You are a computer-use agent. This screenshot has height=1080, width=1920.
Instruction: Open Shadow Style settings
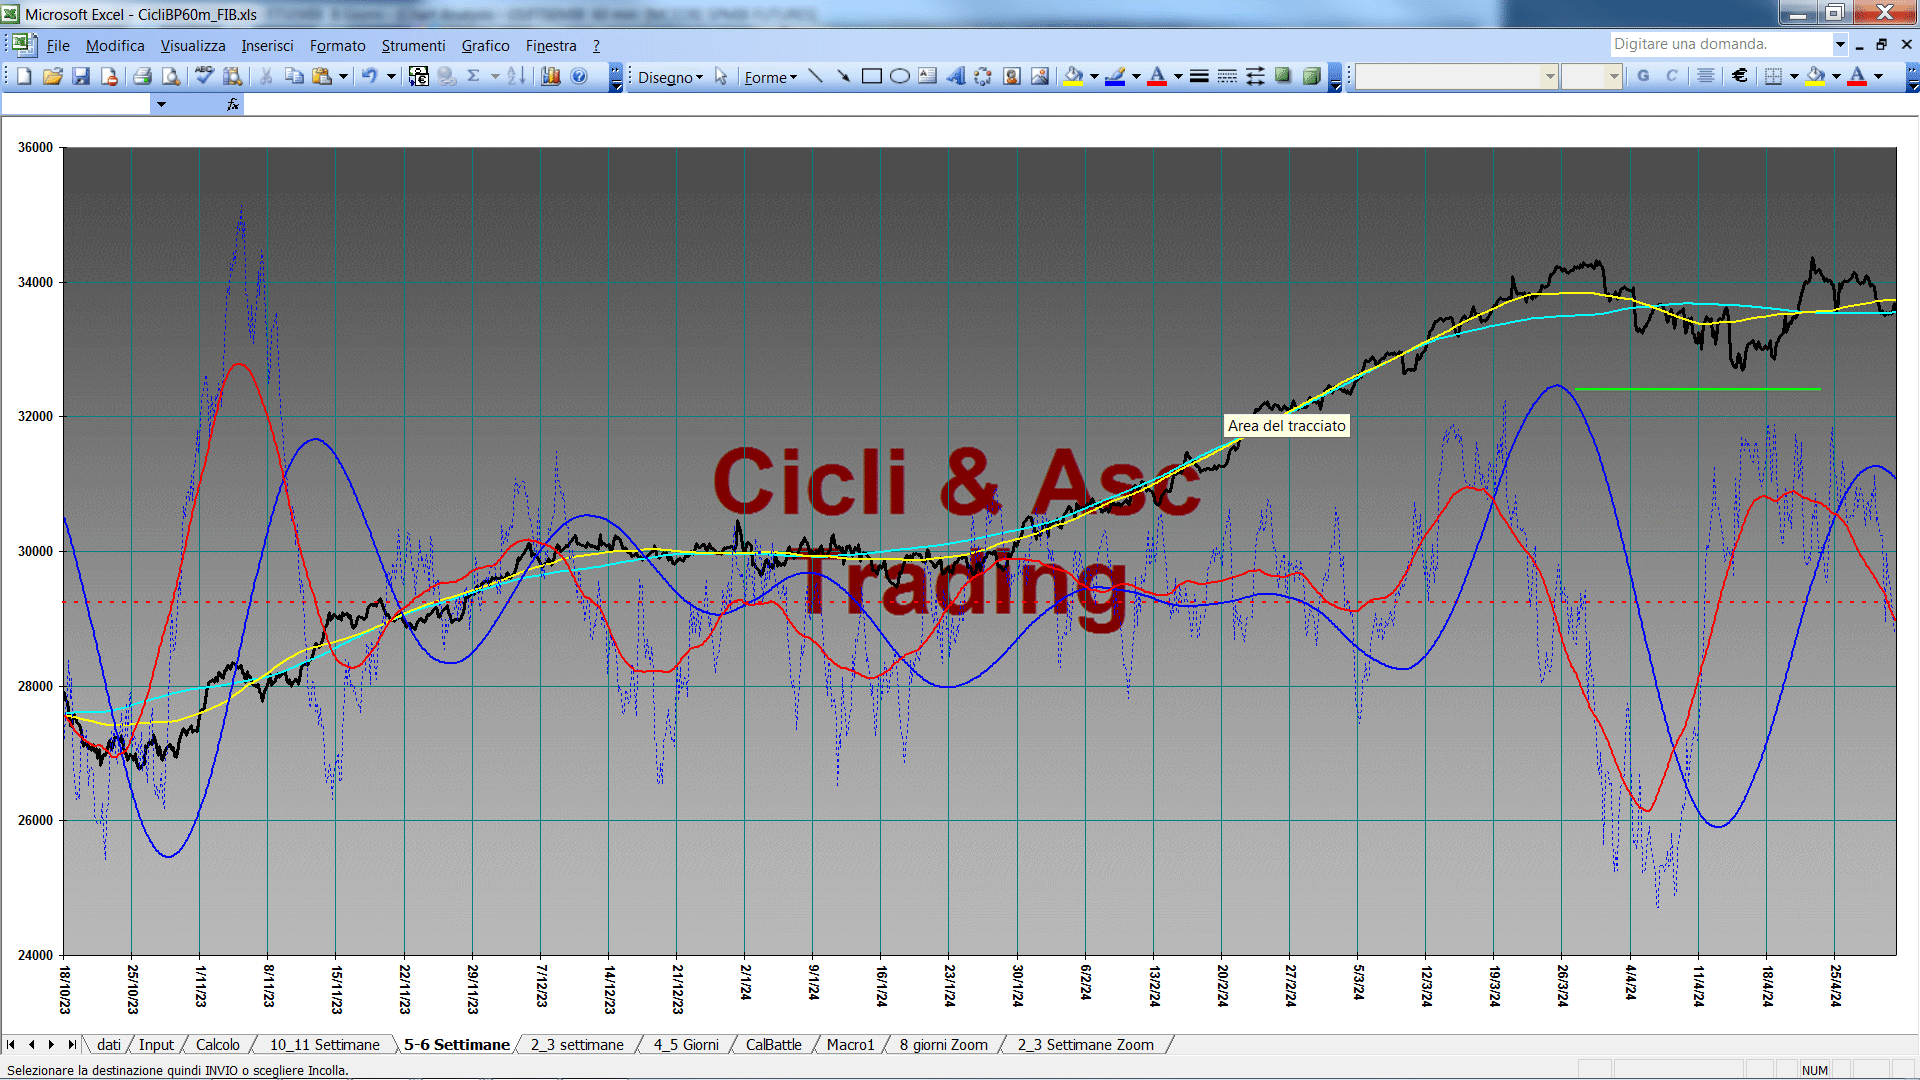tap(1283, 76)
